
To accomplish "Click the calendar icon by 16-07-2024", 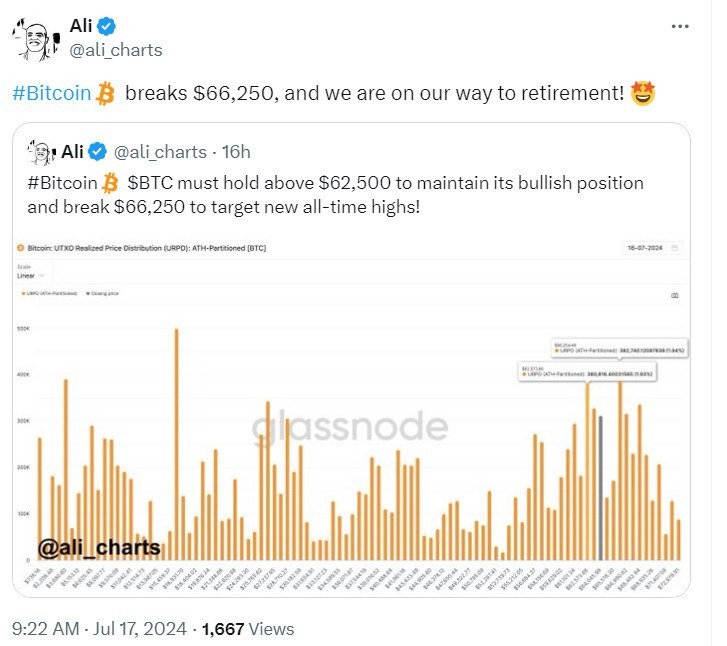I will 675,246.
